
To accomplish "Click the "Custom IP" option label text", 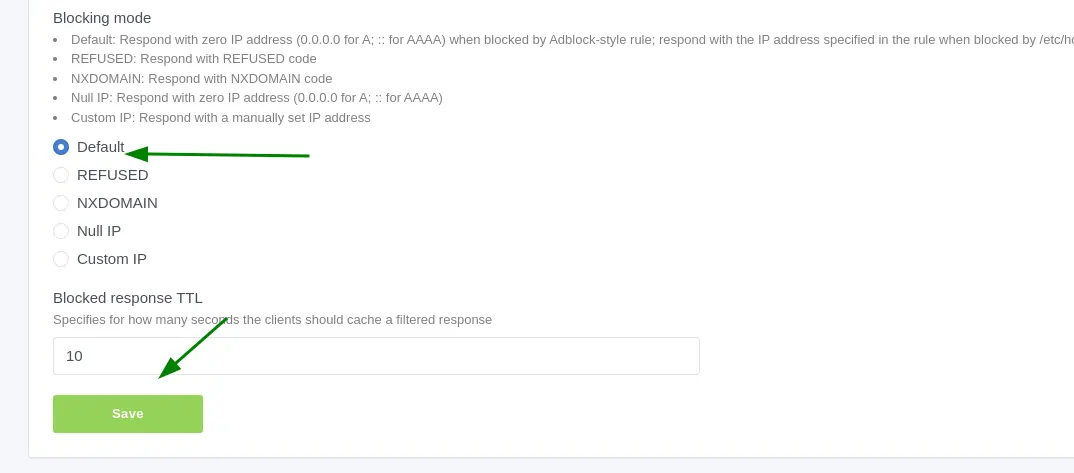I will tap(112, 259).
